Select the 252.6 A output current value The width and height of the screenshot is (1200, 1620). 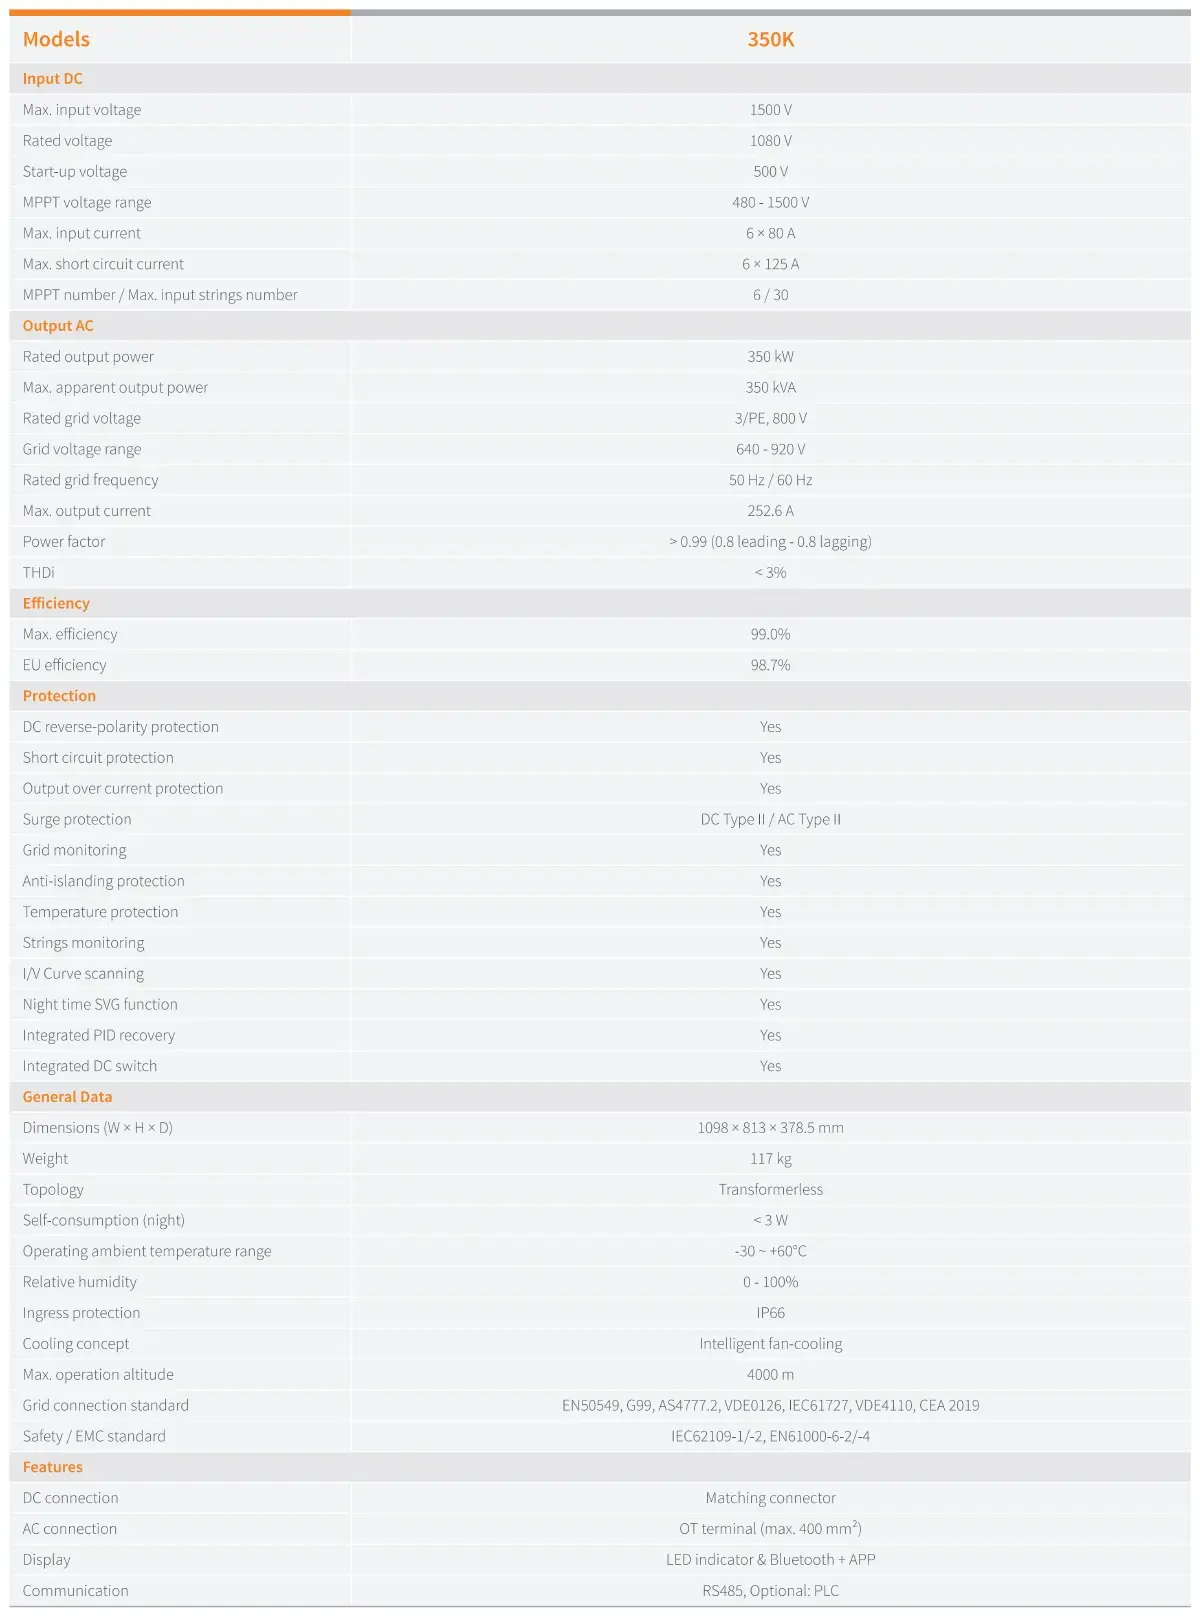point(770,510)
